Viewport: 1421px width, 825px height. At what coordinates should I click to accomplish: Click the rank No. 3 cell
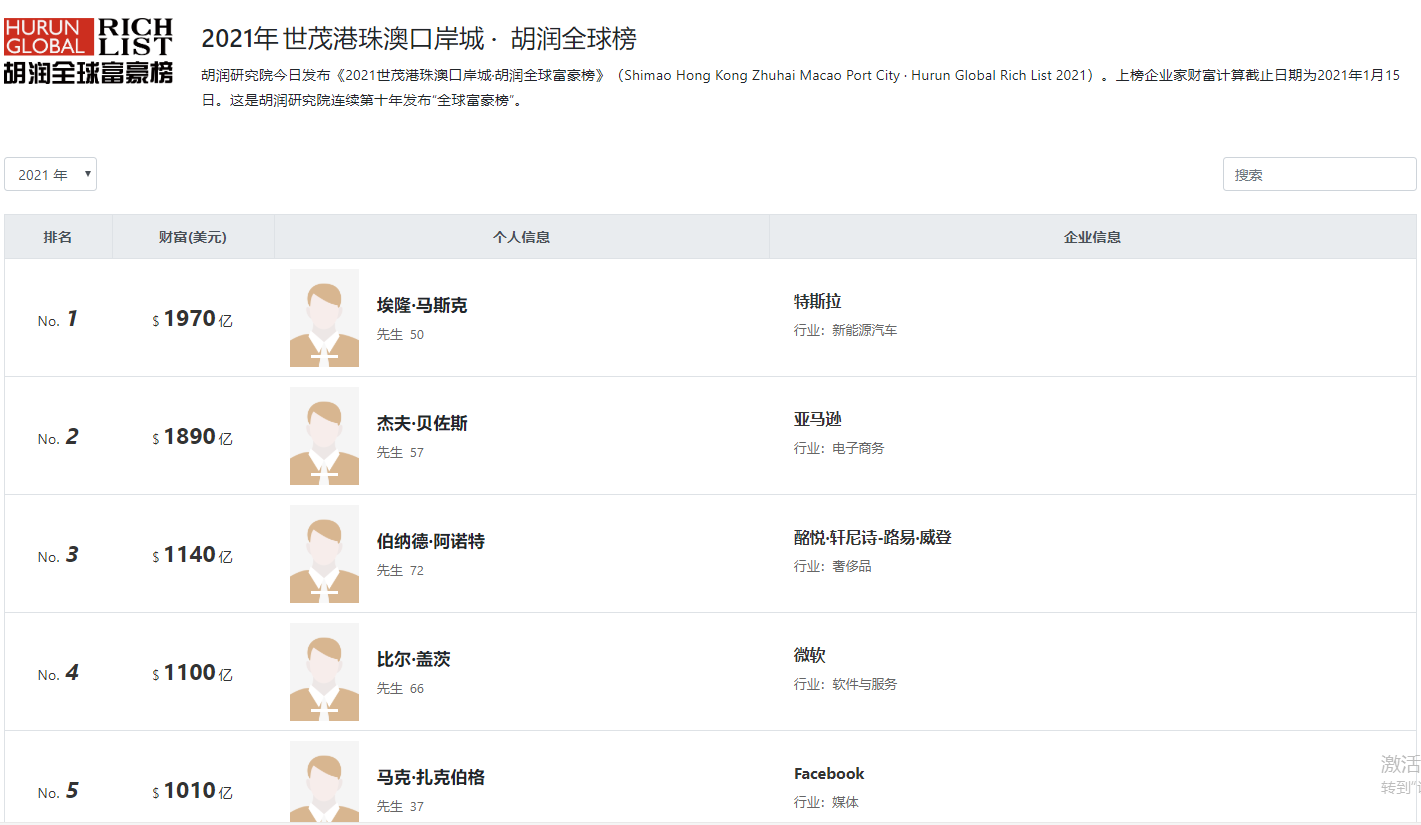pos(58,555)
